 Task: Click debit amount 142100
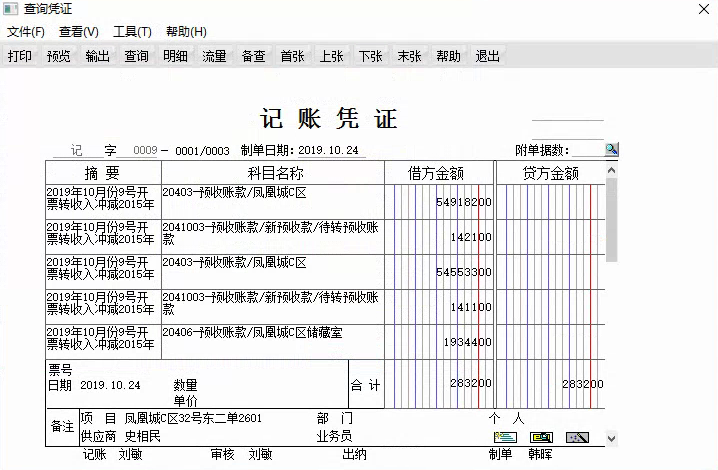coord(471,237)
